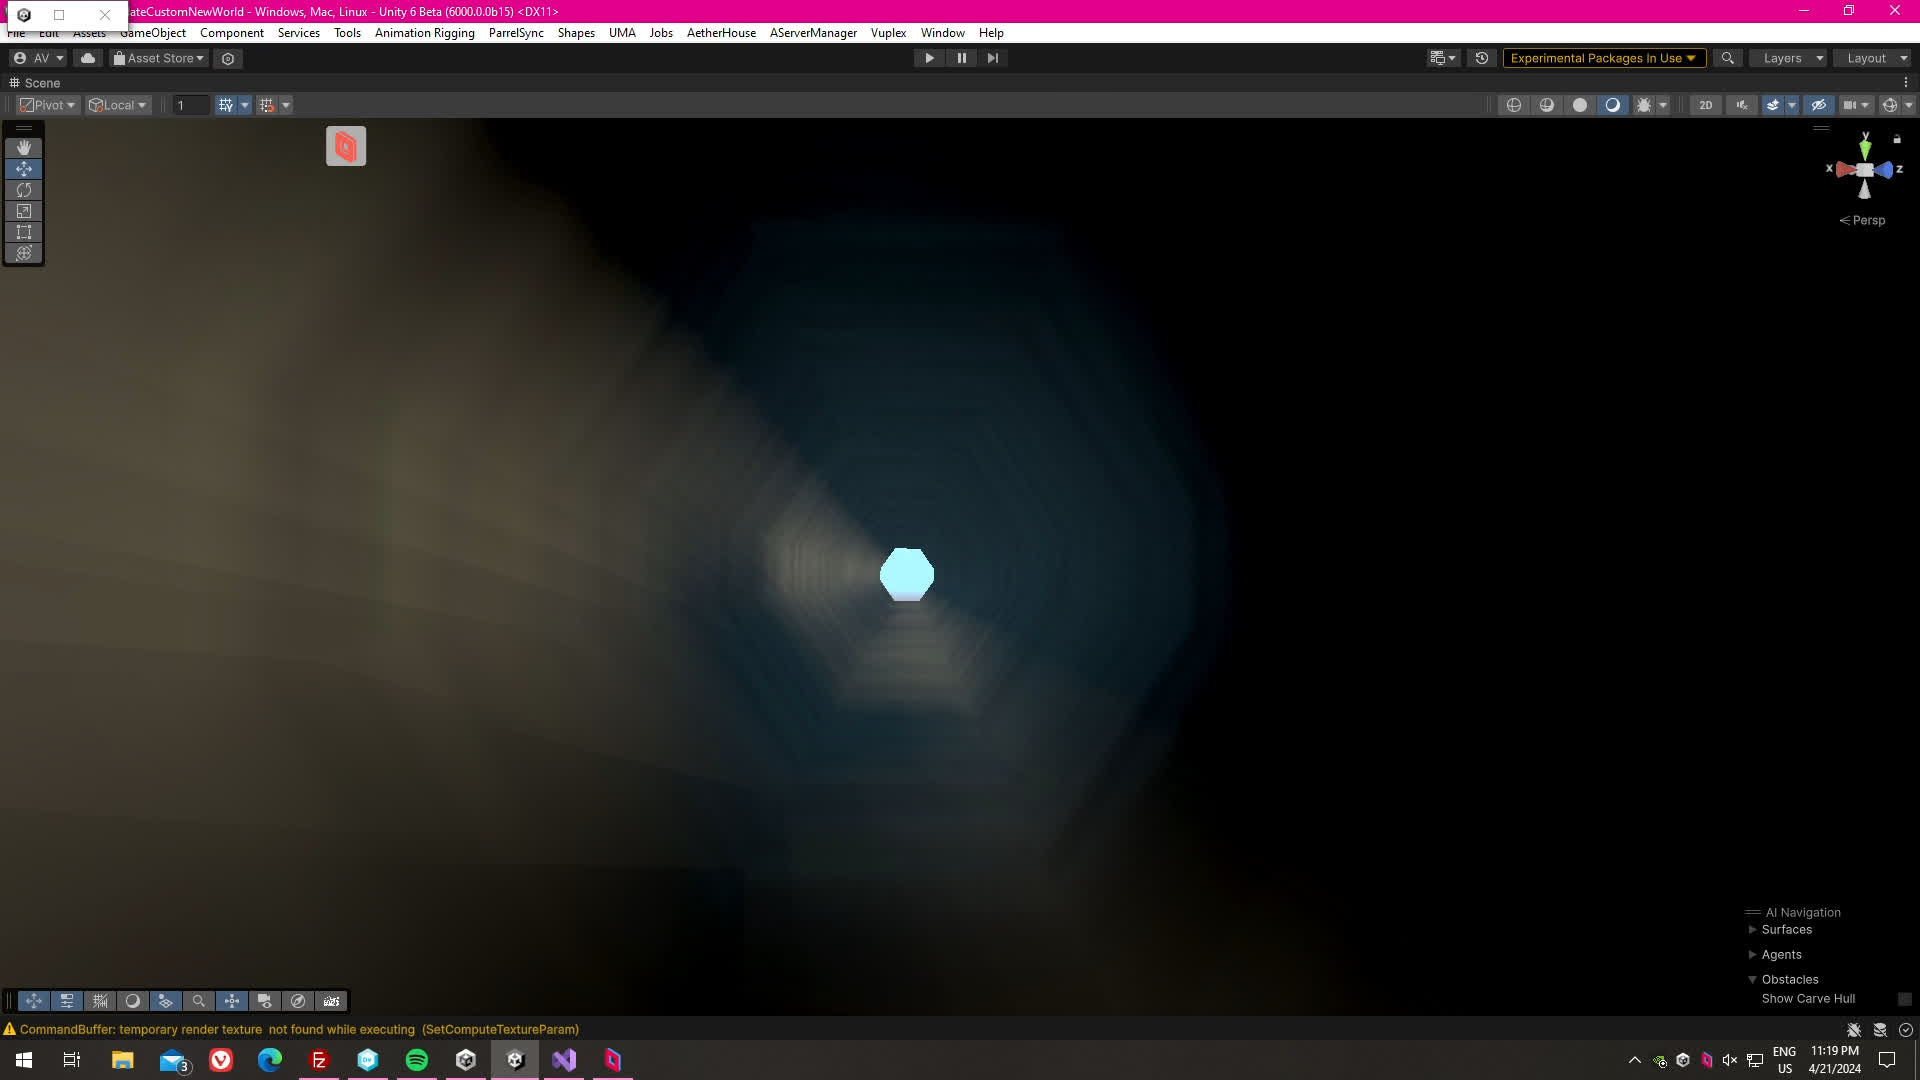1920x1080 pixels.
Task: Open the Window menu
Action: (942, 33)
